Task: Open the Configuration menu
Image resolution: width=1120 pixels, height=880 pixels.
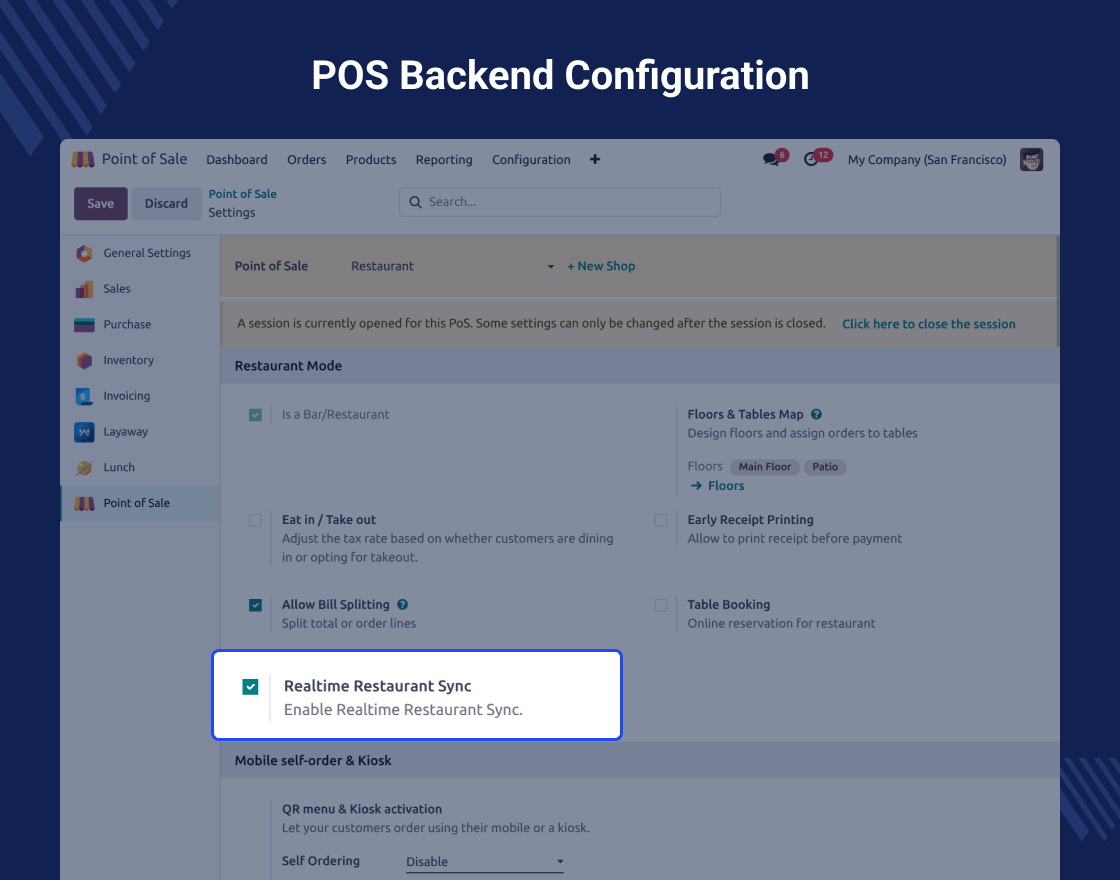Action: 531,160
